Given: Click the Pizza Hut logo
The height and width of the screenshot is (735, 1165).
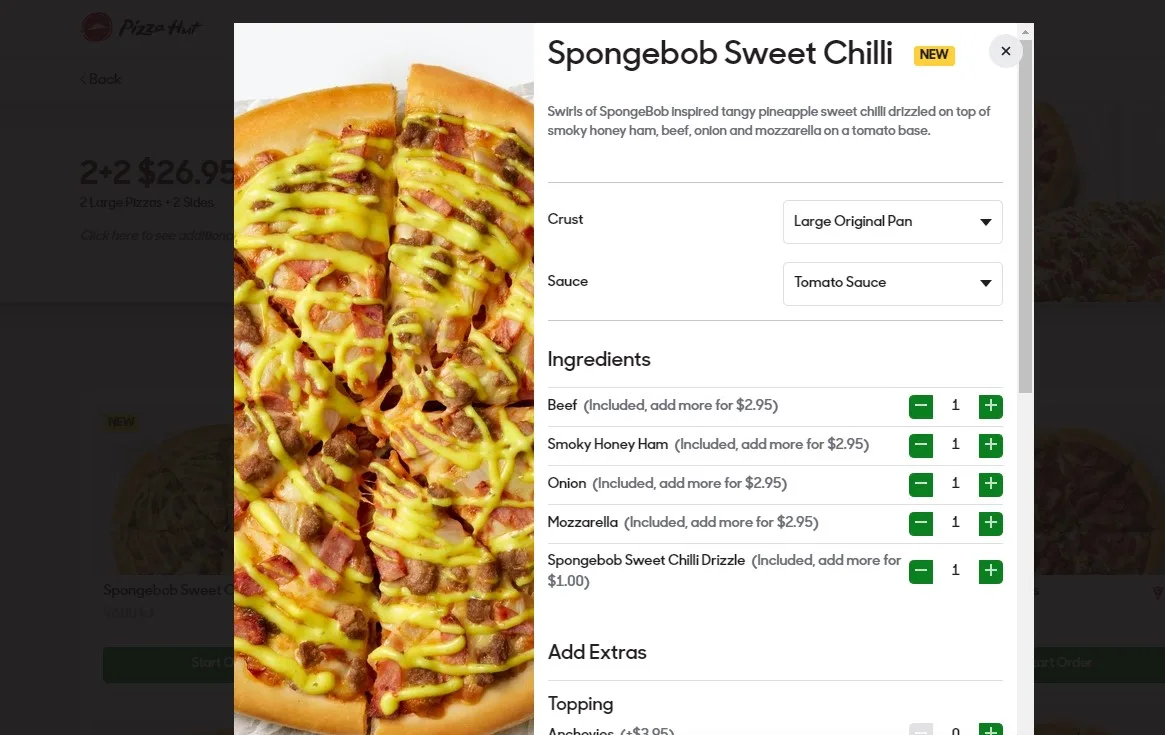Looking at the screenshot, I should pyautogui.click(x=141, y=28).
